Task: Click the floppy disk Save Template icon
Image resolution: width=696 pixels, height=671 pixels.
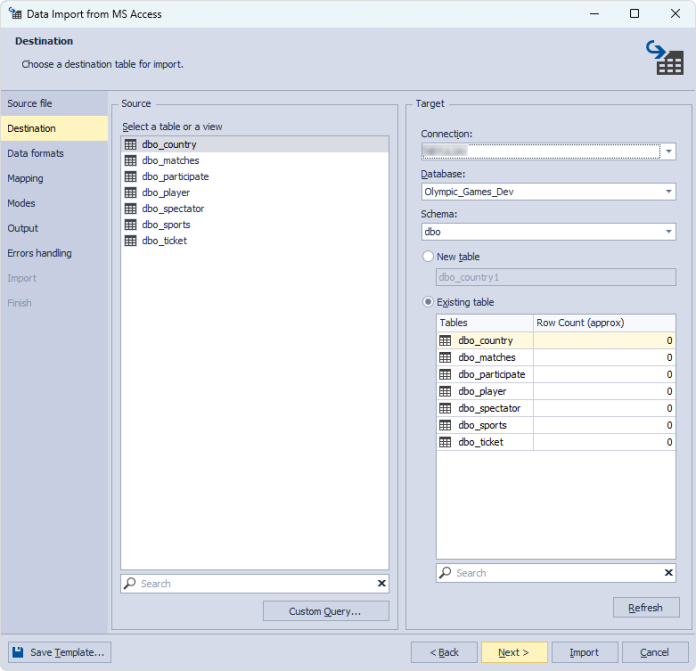Action: [x=18, y=653]
